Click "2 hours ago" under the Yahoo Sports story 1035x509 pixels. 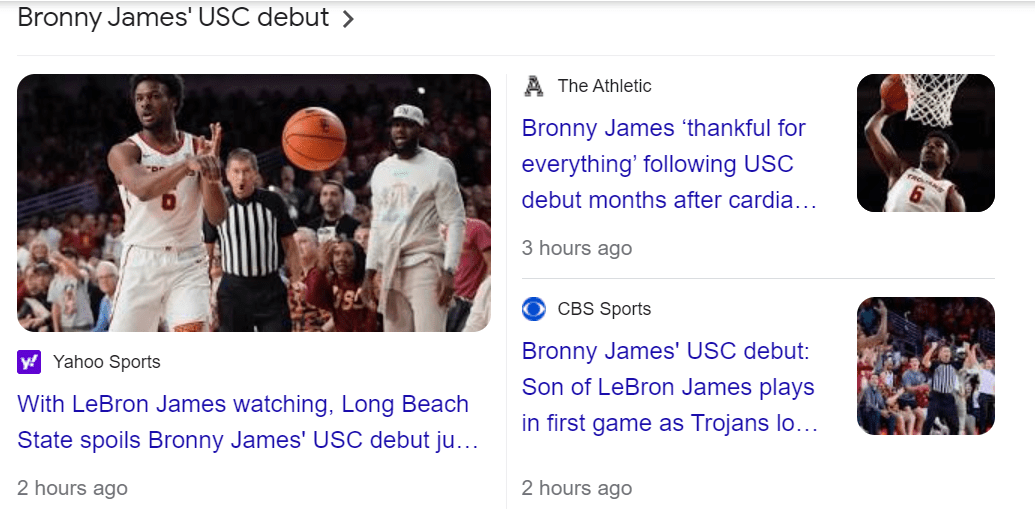click(x=72, y=488)
